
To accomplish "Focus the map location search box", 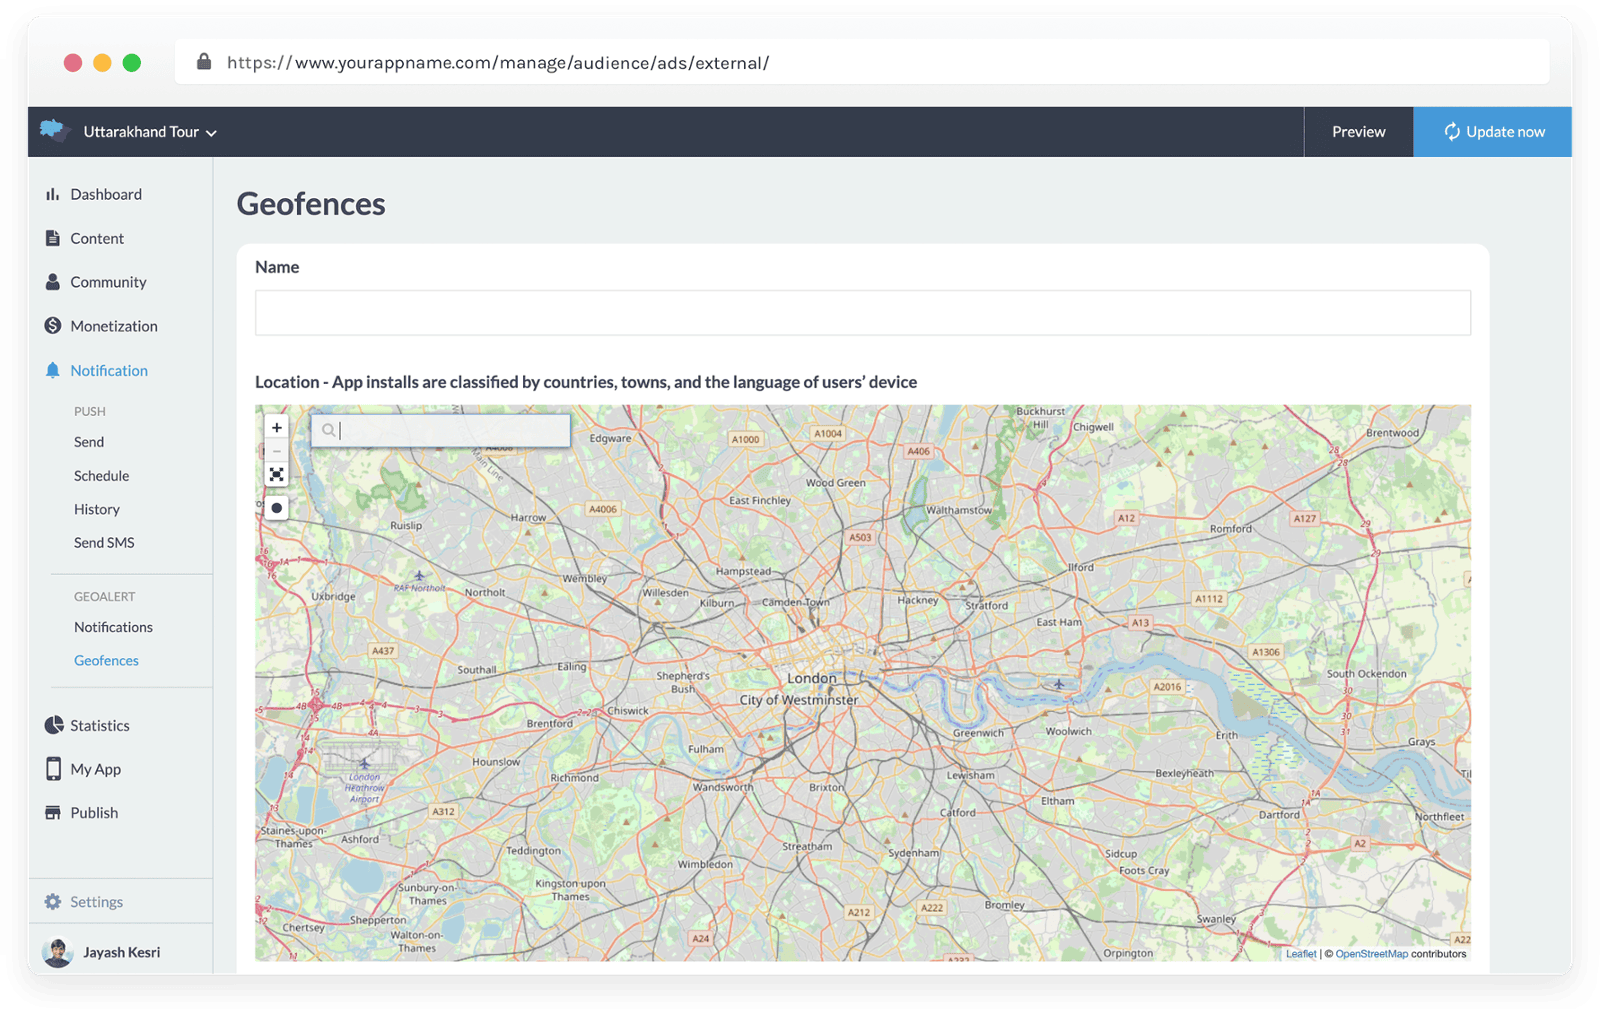I will coord(450,431).
